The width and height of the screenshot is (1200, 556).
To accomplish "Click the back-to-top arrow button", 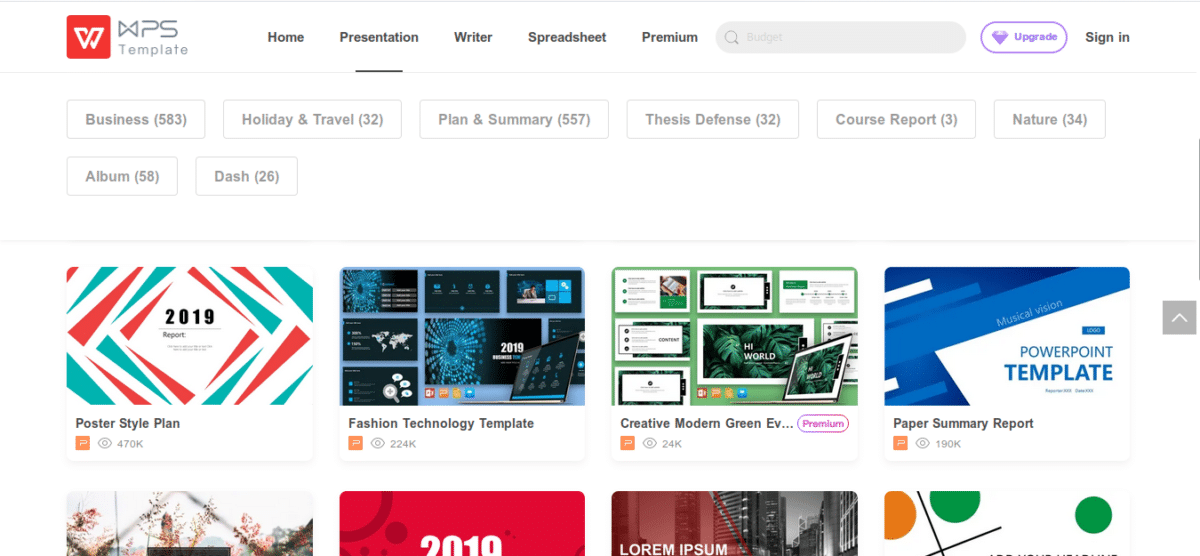I will 1179,317.
